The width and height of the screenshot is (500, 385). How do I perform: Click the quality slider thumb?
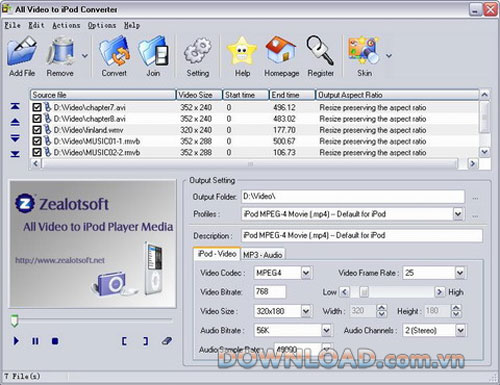coord(364,292)
